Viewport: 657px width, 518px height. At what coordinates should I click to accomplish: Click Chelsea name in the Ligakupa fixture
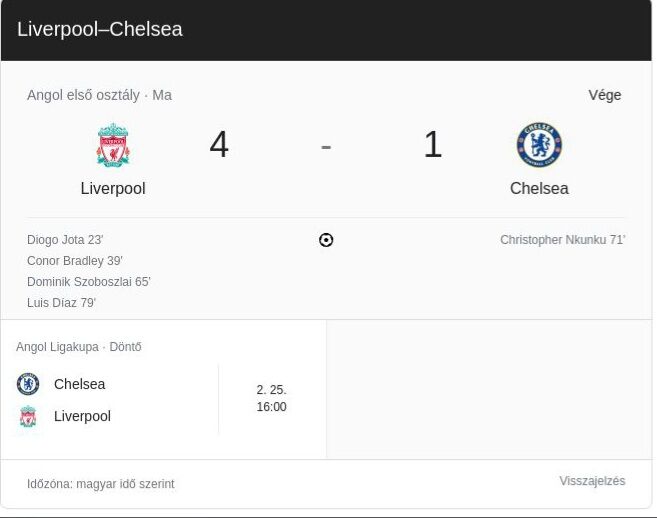pos(80,384)
